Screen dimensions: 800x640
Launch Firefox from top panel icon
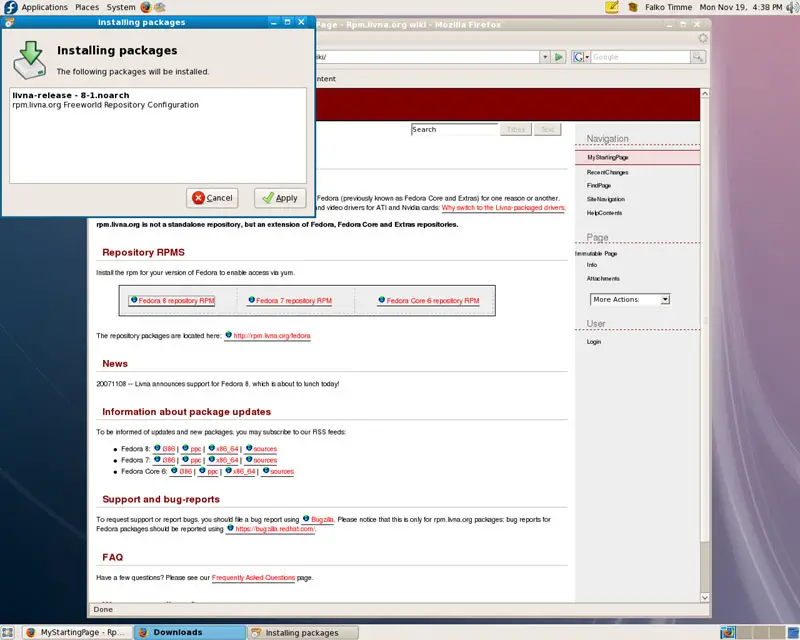click(x=146, y=7)
